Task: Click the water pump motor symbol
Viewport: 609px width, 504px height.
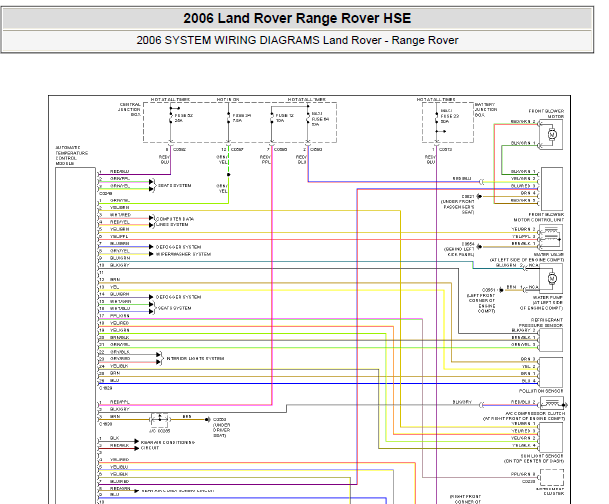Action: pyautogui.click(x=552, y=279)
